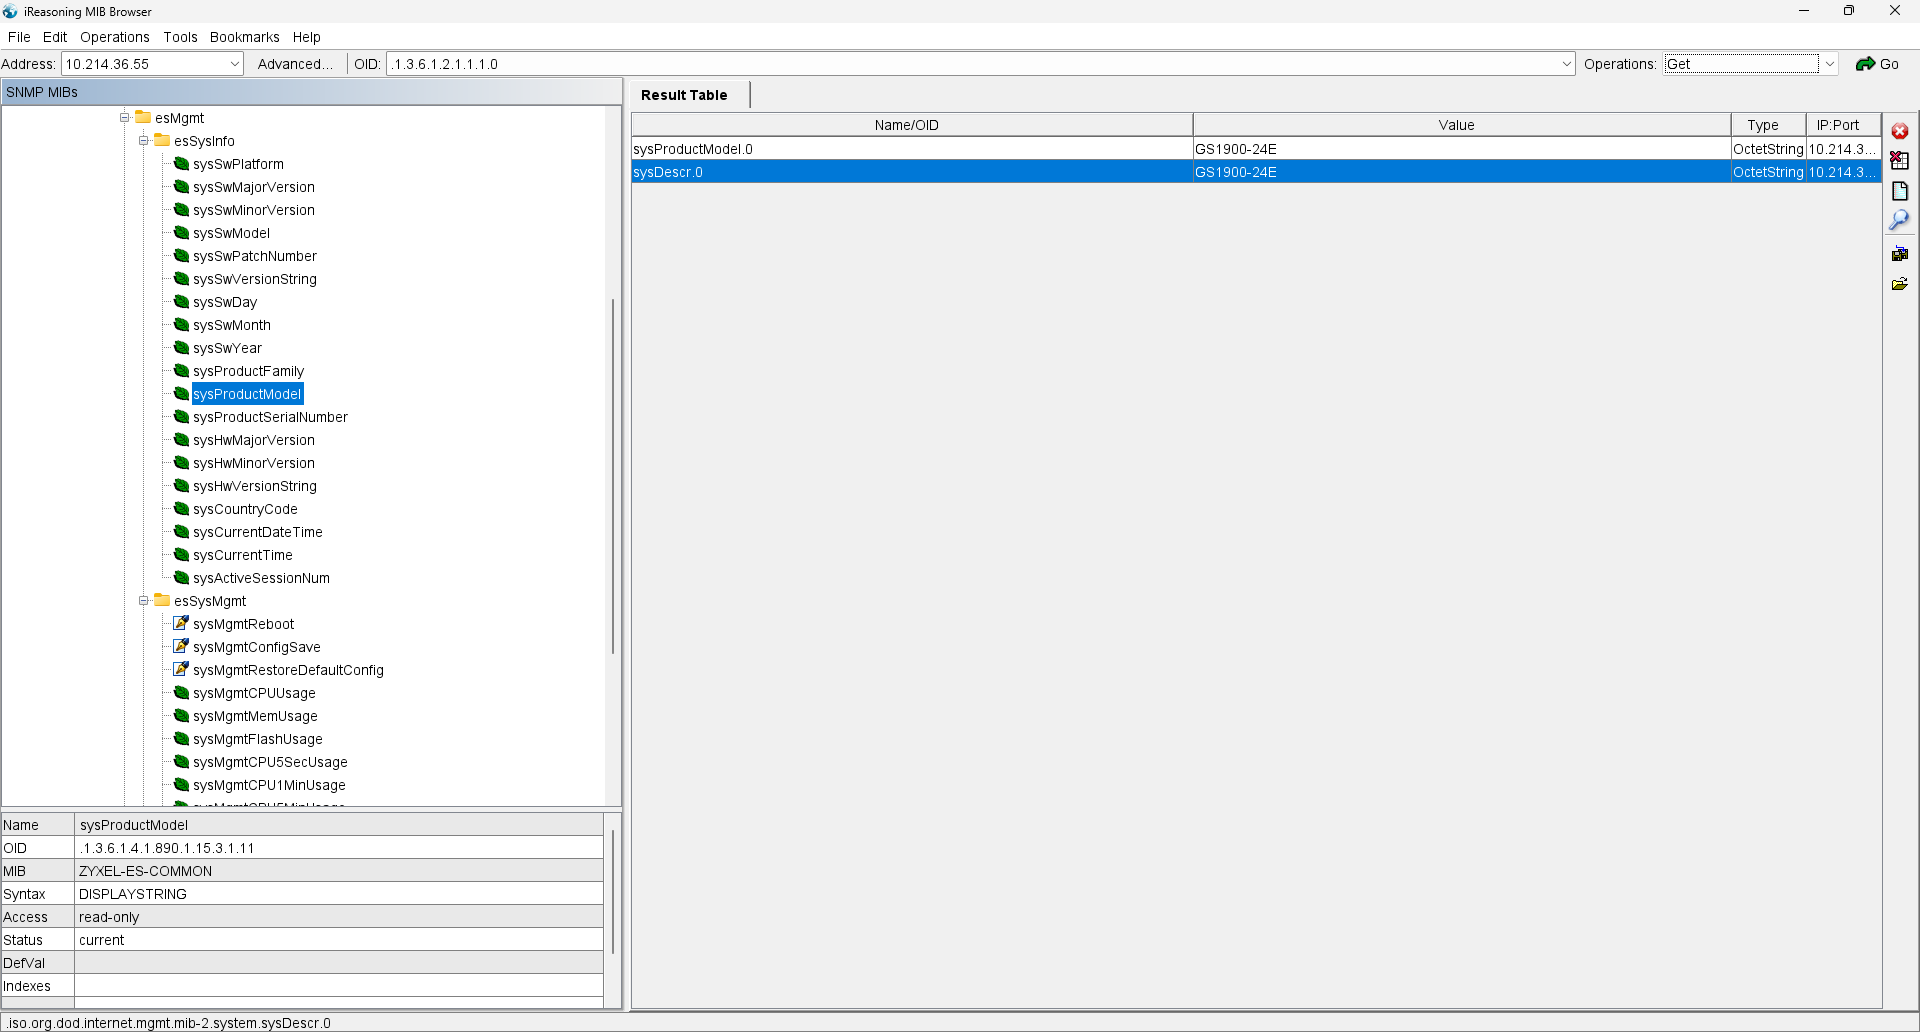1920x1032 pixels.
Task: Select sysProductSerialNumber tree node
Action: [x=270, y=417]
